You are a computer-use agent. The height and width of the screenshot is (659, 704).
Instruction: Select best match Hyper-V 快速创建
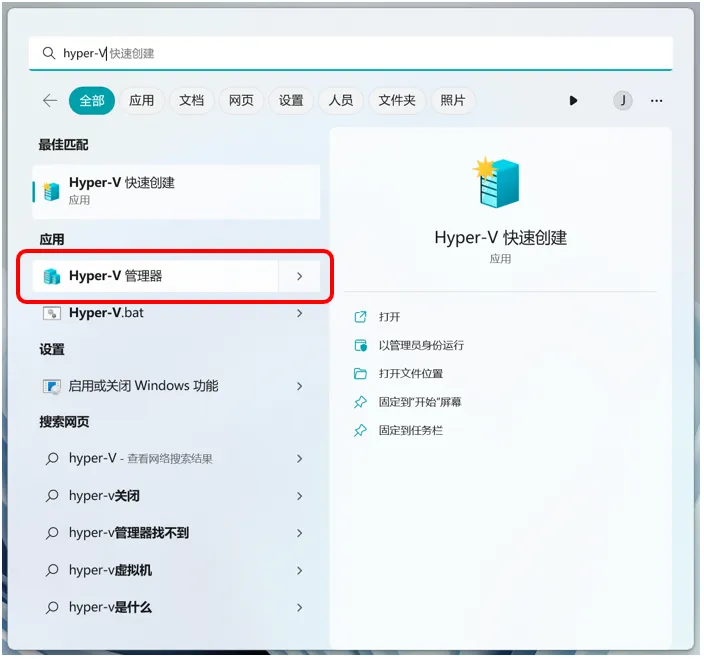click(176, 192)
